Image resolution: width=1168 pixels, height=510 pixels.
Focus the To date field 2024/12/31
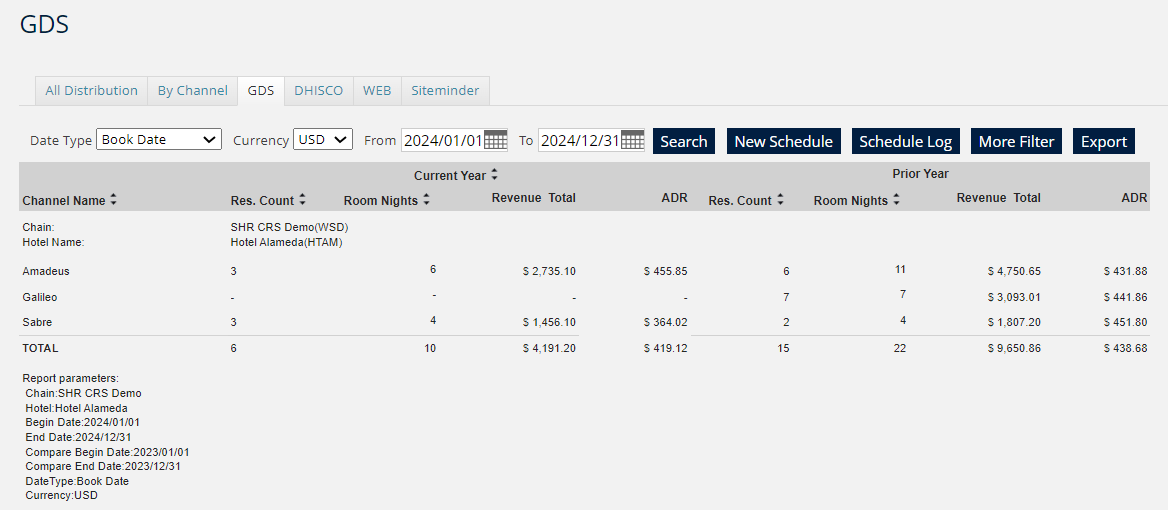pos(580,140)
